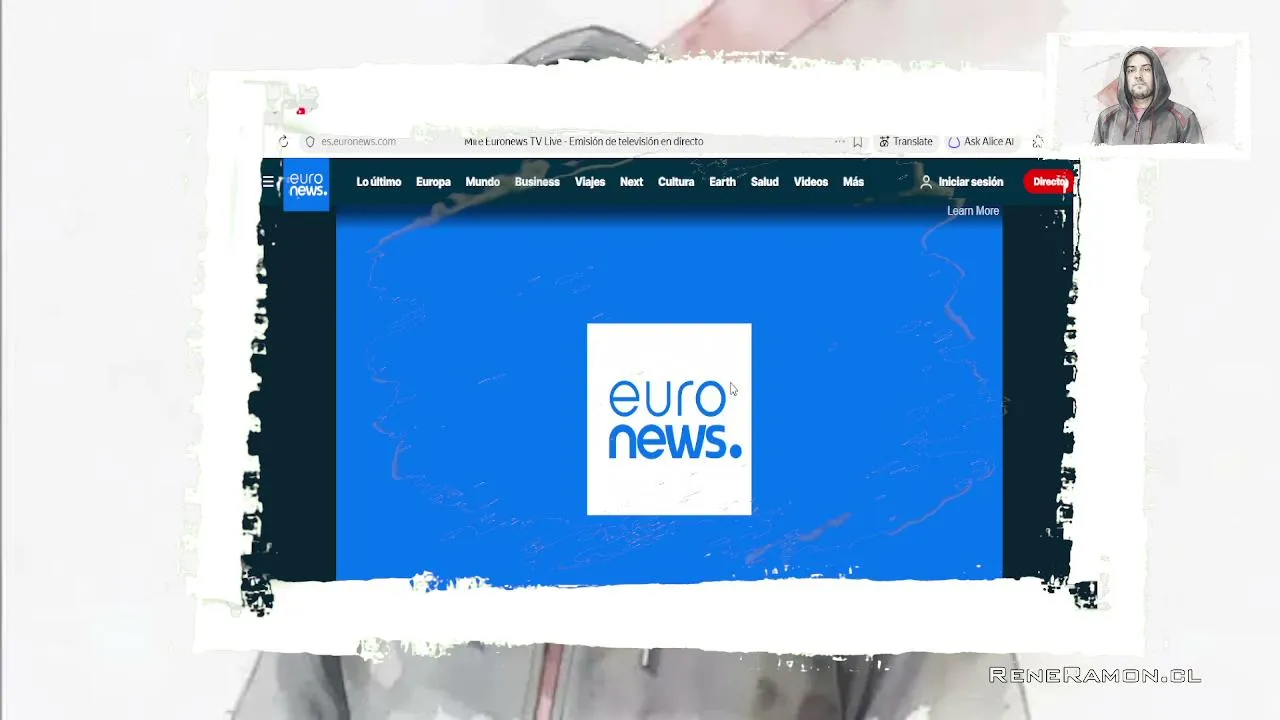This screenshot has width=1280, height=720.
Task: Click the red Directo live button
Action: point(1049,182)
